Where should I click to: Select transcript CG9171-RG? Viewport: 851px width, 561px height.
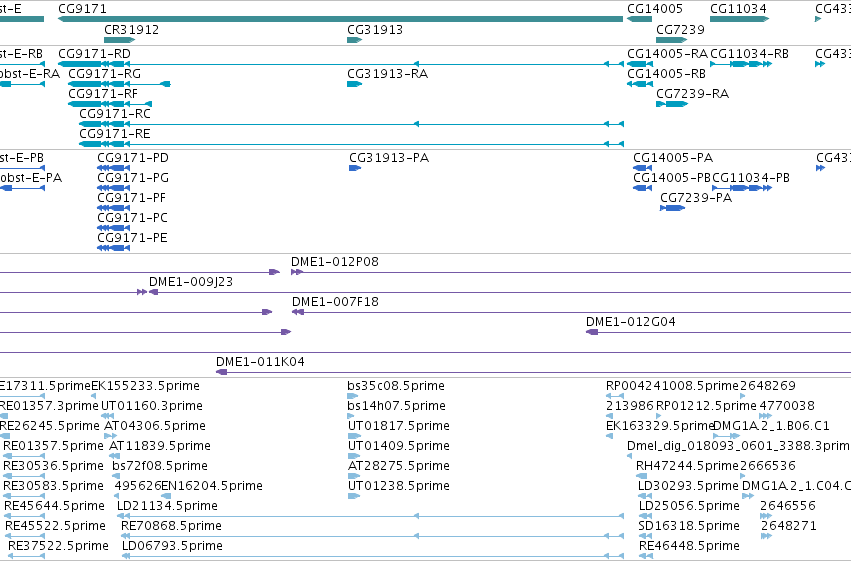(x=105, y=74)
